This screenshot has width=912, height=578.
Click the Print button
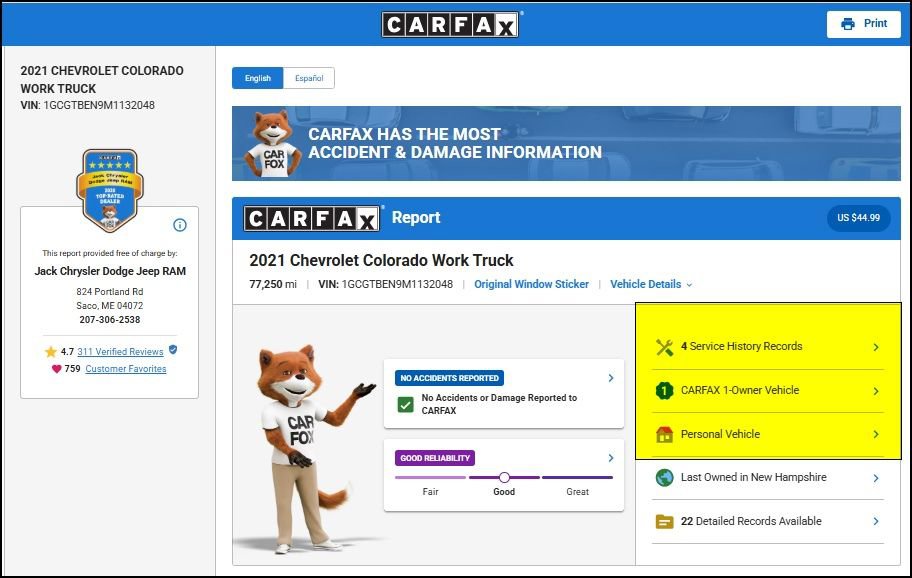tap(864, 24)
